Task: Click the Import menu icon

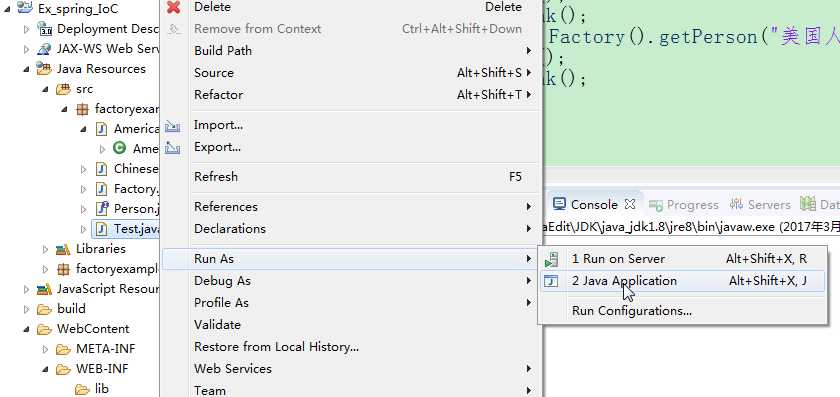Action: pos(172,126)
